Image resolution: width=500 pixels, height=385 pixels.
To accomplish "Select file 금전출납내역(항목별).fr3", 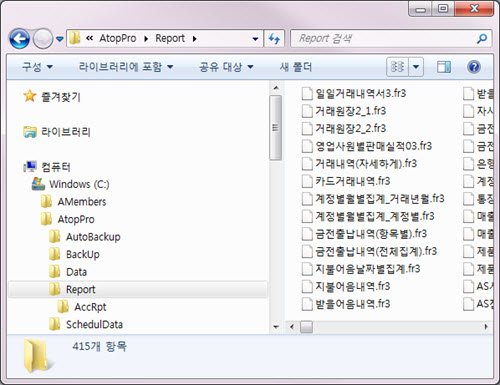I will click(364, 234).
